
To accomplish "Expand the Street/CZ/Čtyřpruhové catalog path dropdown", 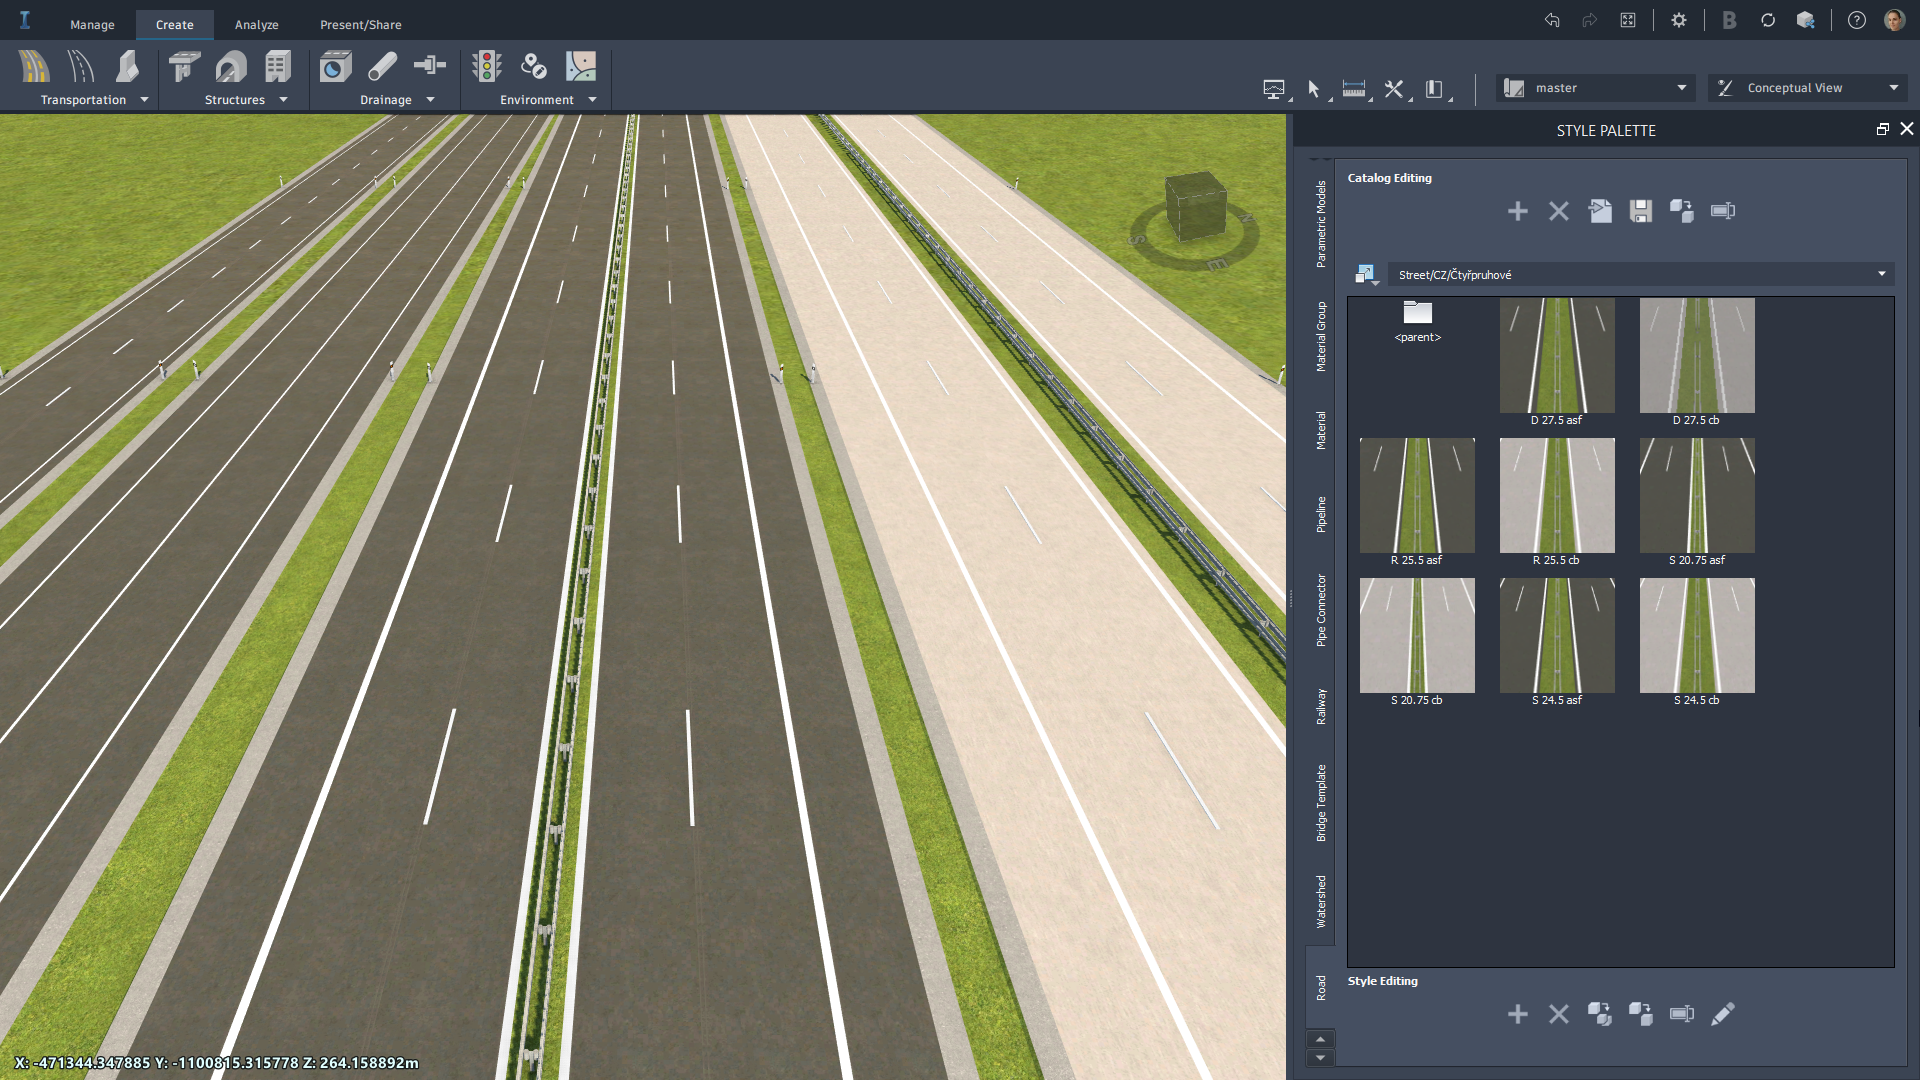I will click(1881, 274).
